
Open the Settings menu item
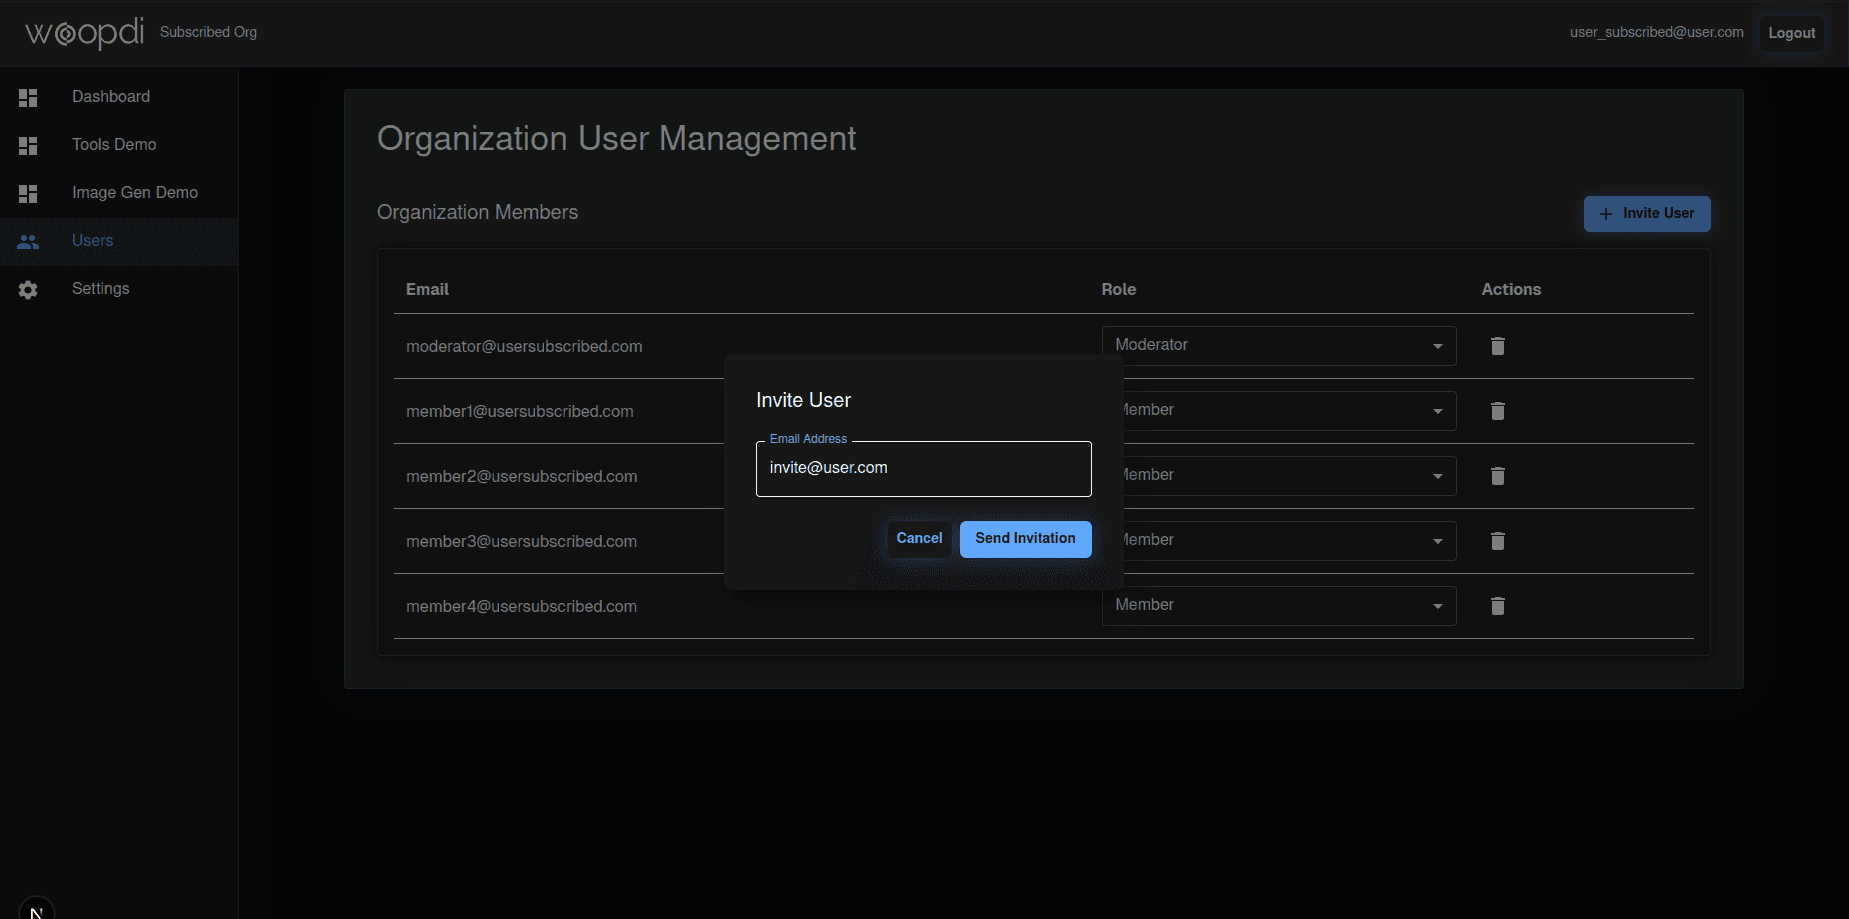point(101,289)
